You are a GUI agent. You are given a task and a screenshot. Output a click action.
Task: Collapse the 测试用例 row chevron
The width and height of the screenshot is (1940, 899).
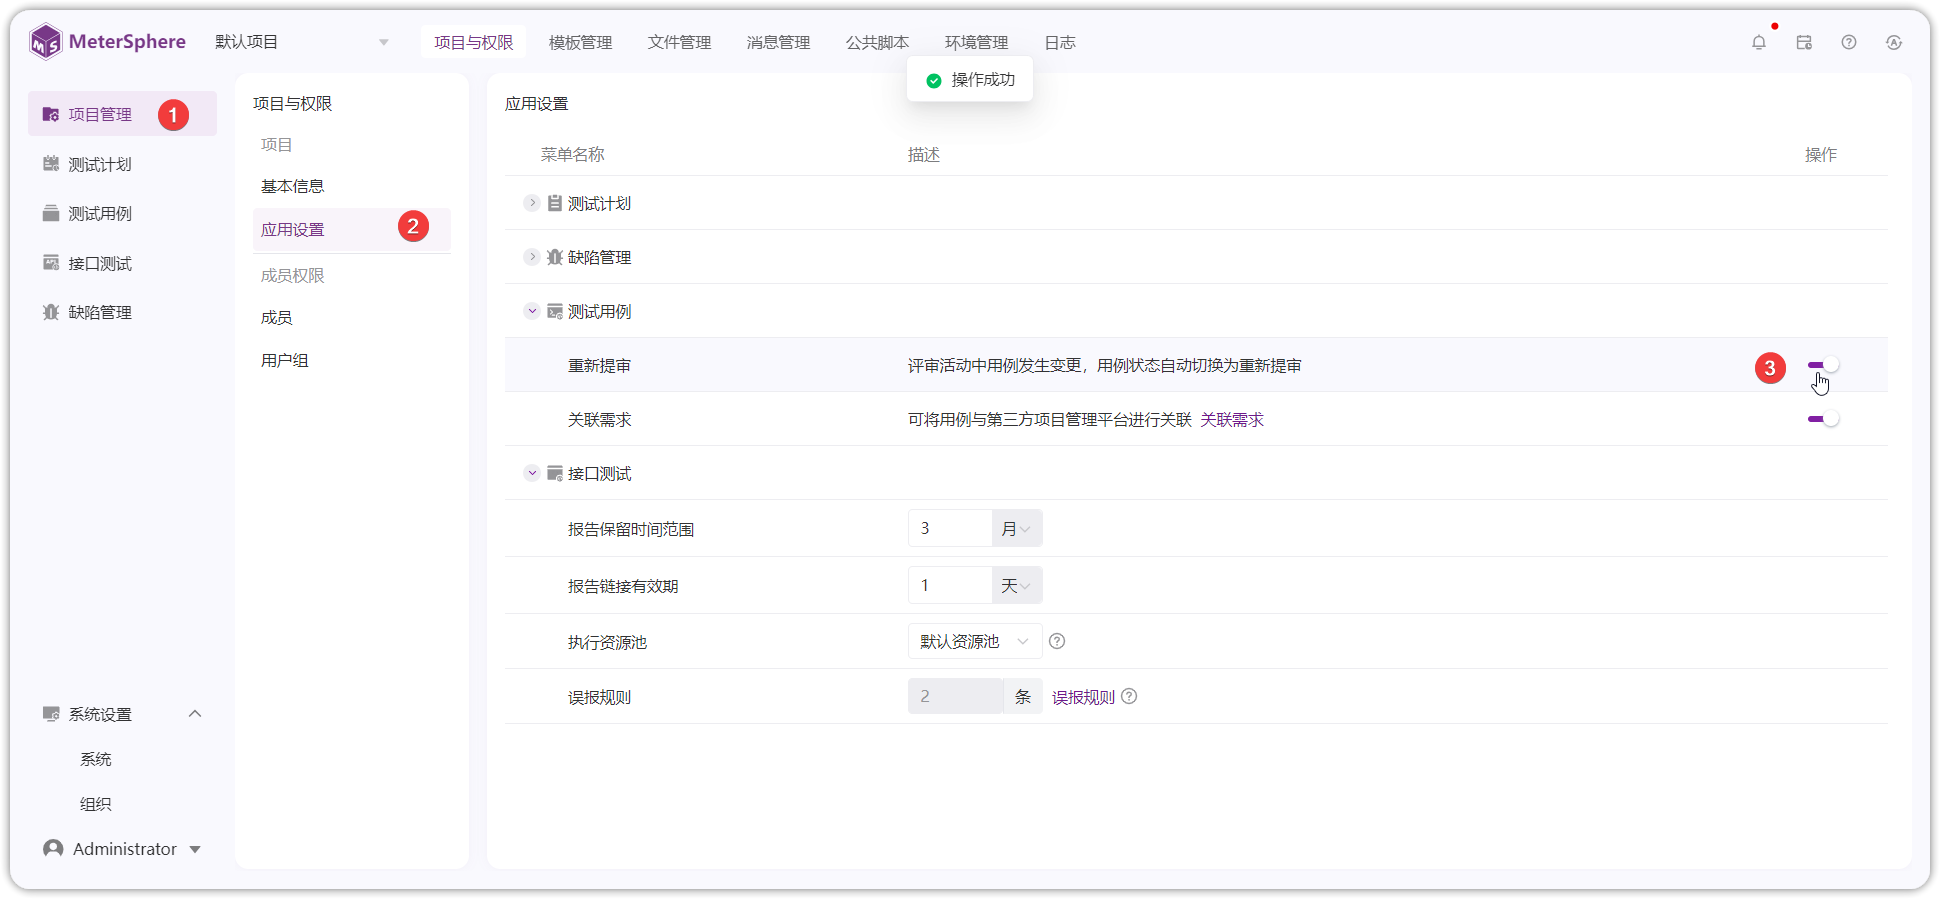(532, 311)
